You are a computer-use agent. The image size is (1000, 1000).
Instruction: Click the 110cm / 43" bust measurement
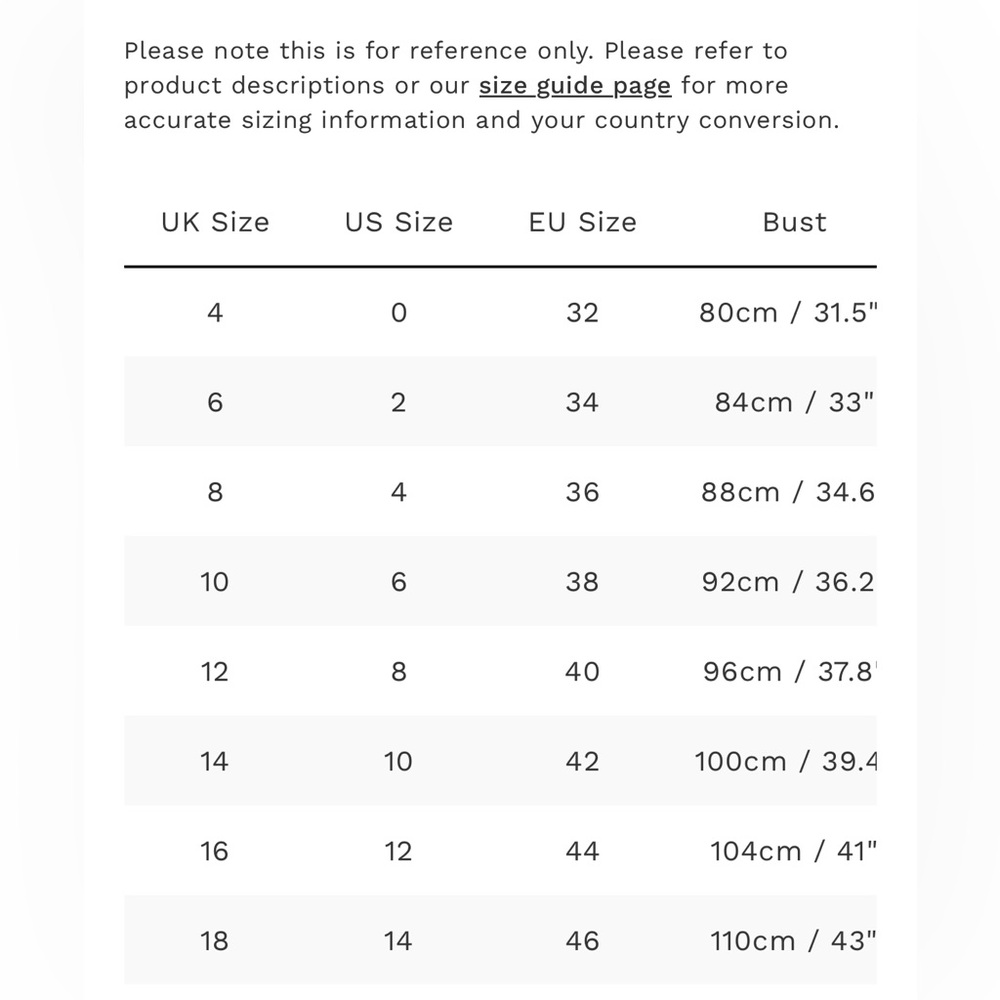click(x=793, y=941)
